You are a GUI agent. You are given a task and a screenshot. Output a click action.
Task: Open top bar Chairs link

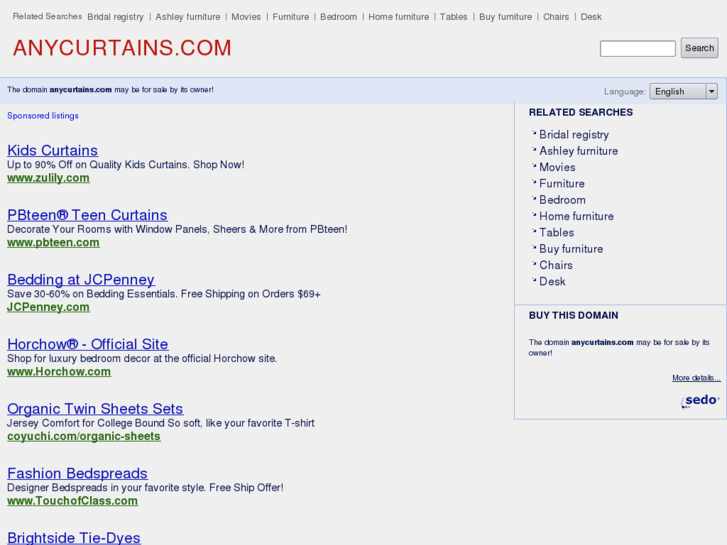[x=556, y=17]
